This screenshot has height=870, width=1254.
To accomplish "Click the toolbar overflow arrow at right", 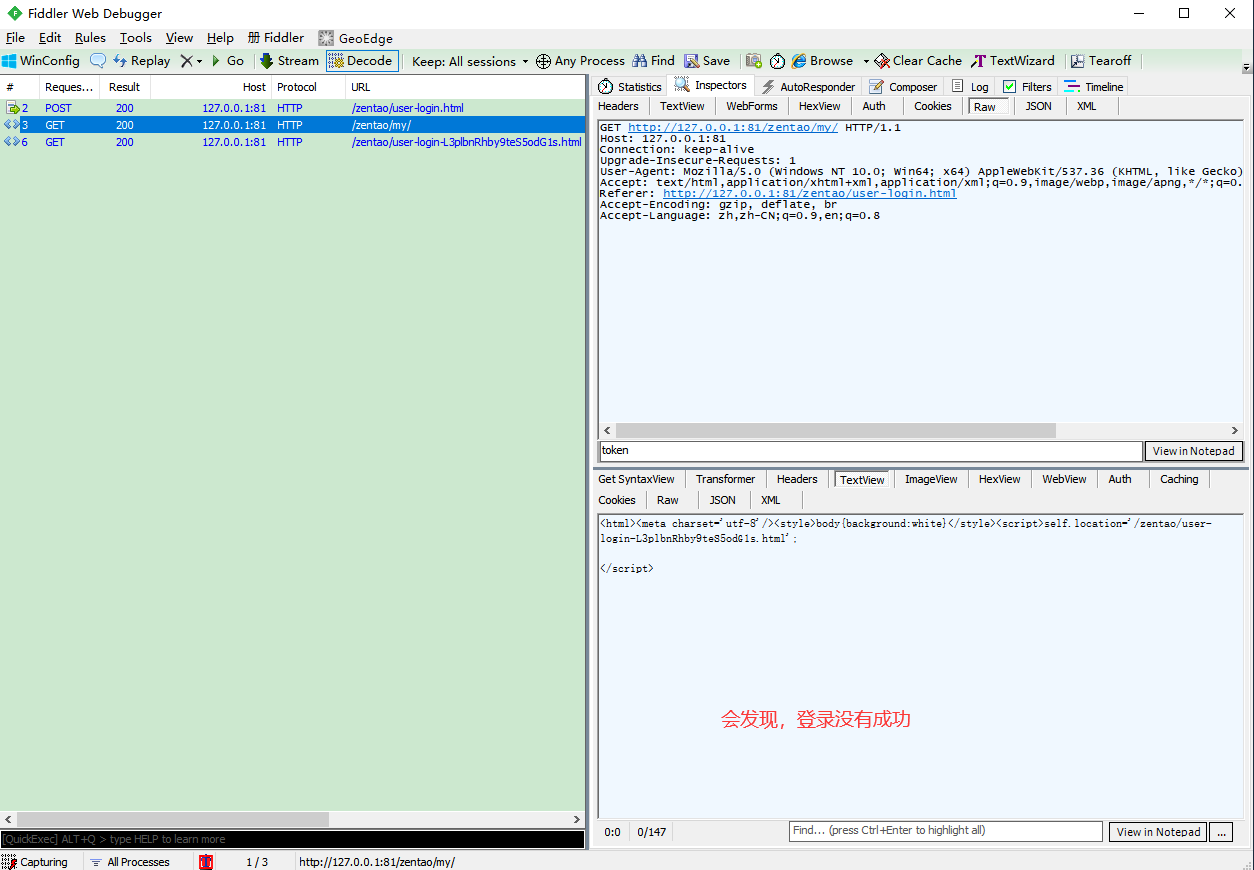I will coord(1246,67).
